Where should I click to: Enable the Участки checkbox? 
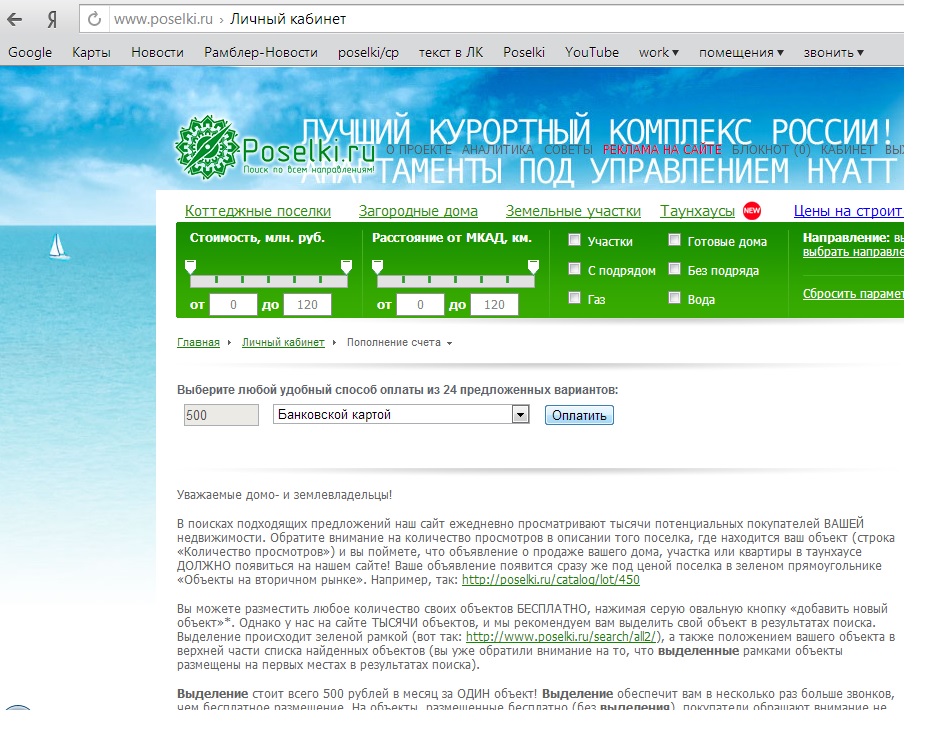[x=574, y=240]
